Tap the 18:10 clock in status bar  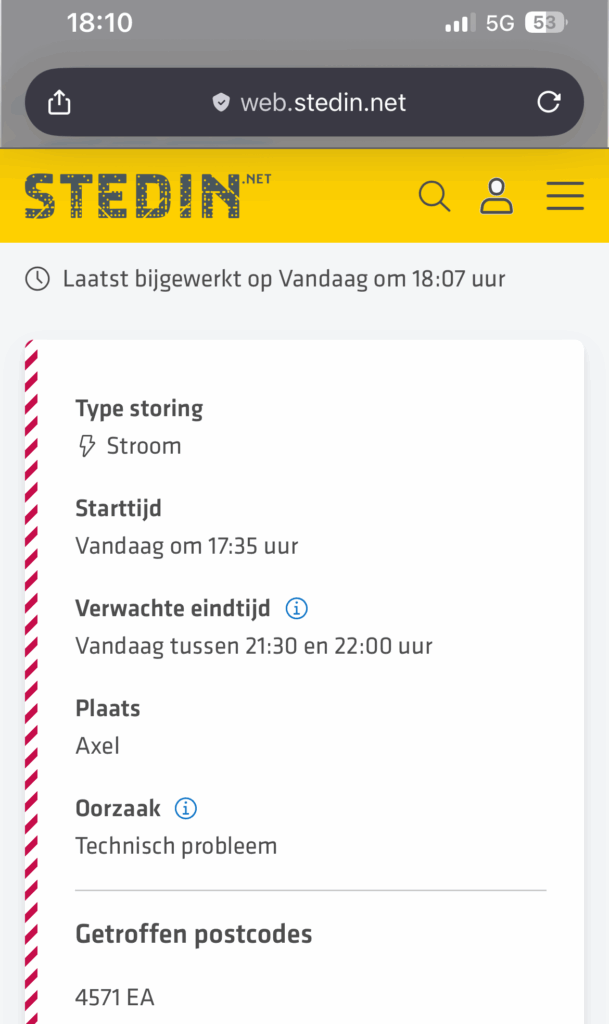(99, 23)
